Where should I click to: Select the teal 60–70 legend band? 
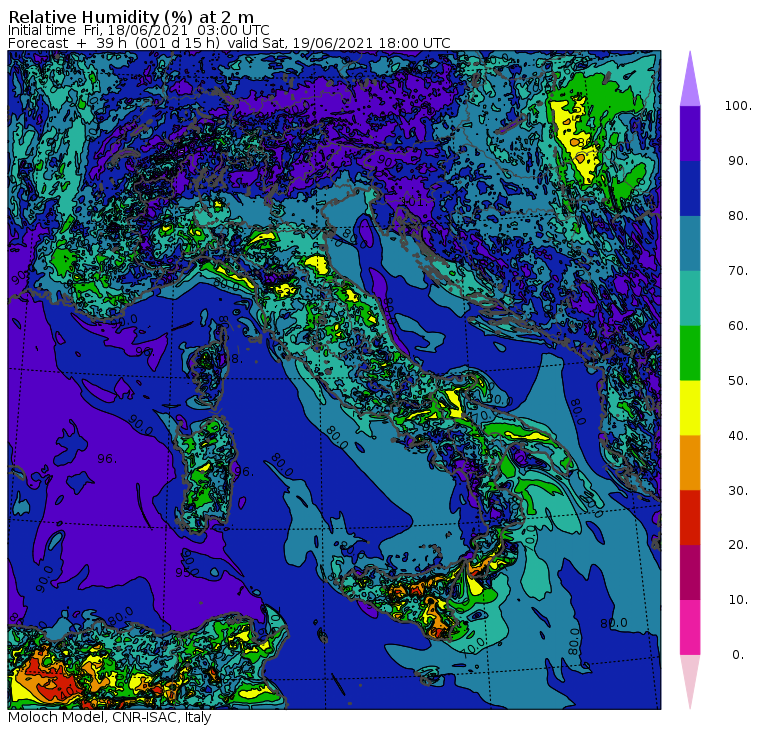[690, 298]
